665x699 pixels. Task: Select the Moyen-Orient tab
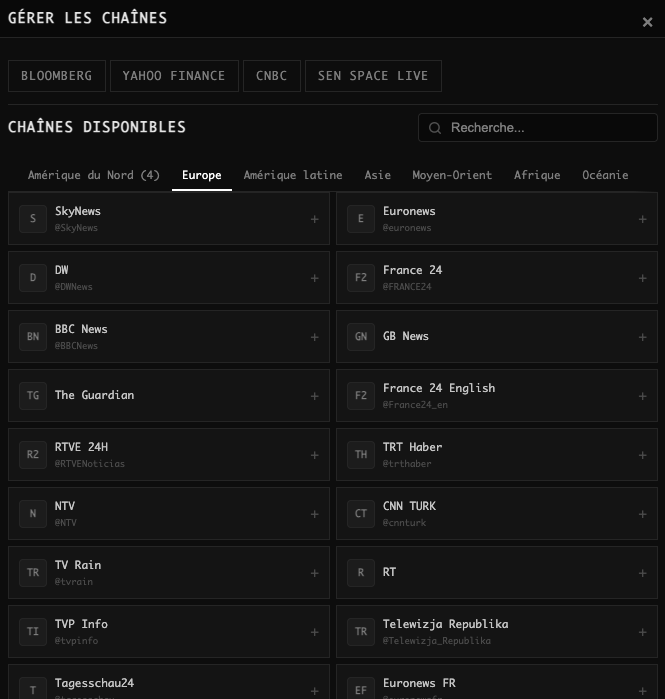tap(452, 175)
